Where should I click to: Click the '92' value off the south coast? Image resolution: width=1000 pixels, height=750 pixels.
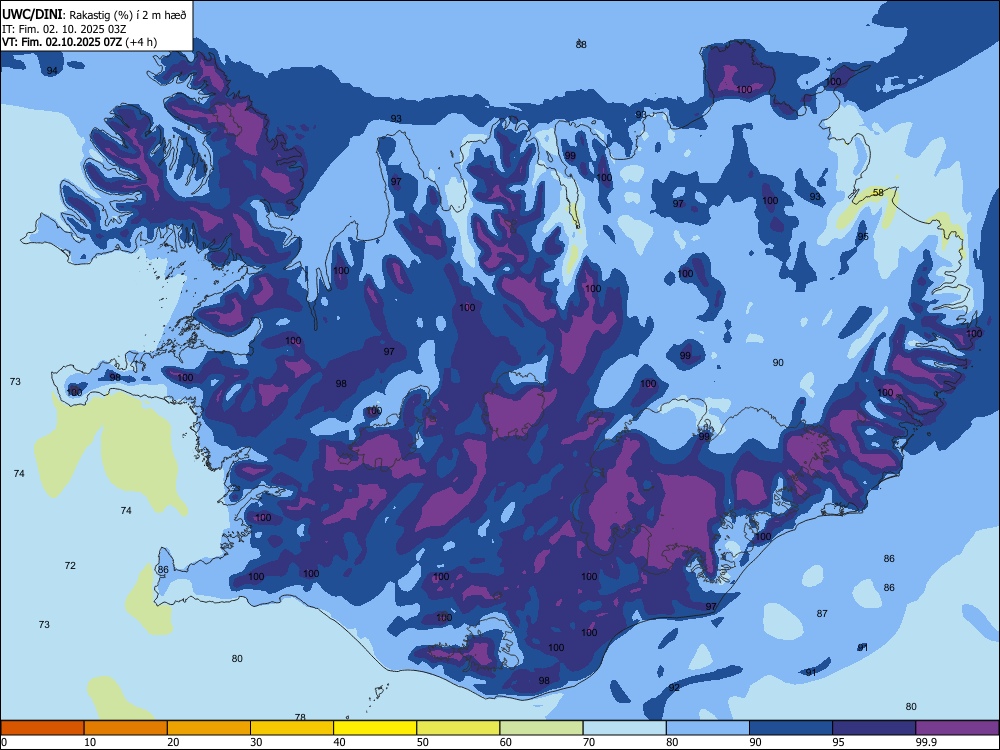point(674,688)
